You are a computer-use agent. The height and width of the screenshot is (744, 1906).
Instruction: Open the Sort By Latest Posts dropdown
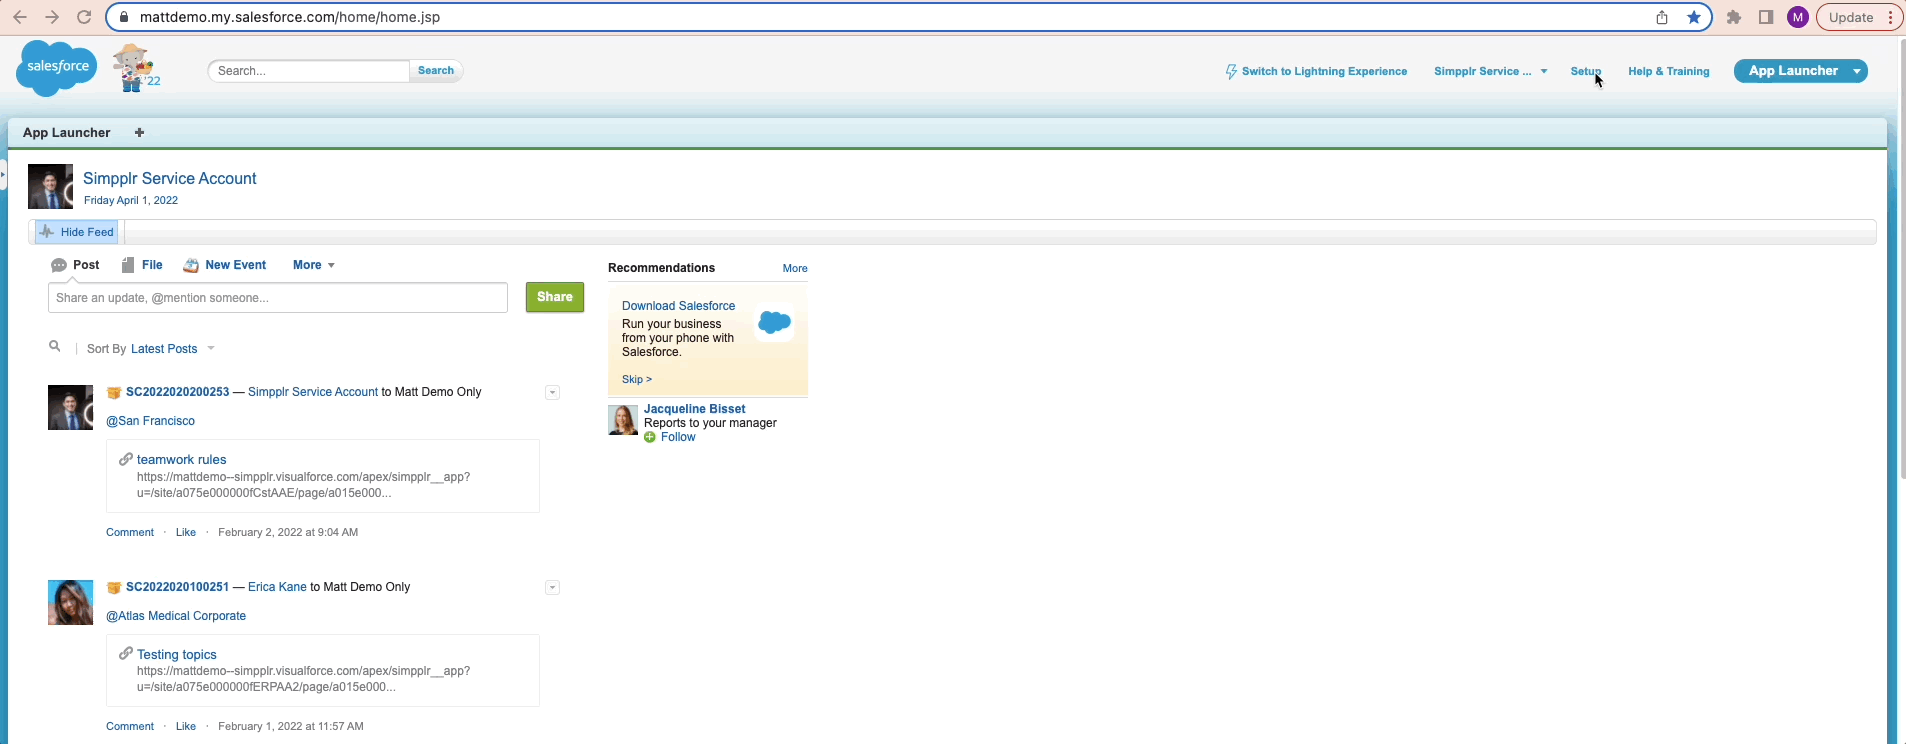(172, 349)
